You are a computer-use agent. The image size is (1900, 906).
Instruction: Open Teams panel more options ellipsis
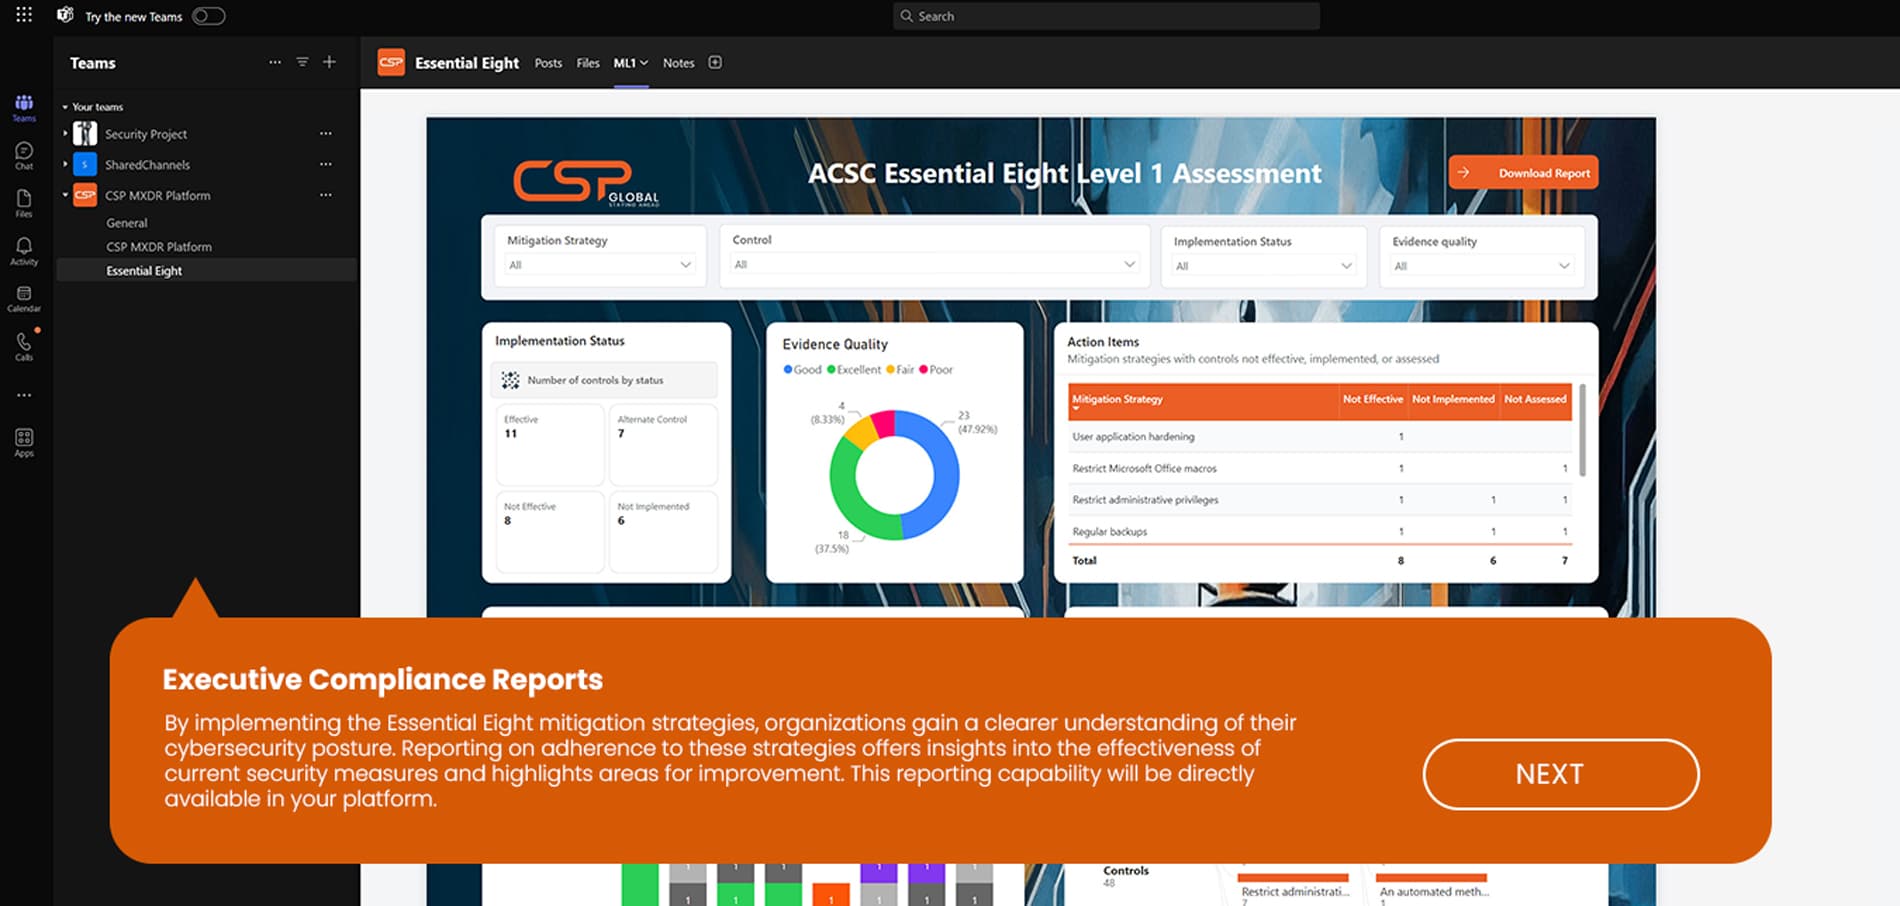(x=275, y=62)
